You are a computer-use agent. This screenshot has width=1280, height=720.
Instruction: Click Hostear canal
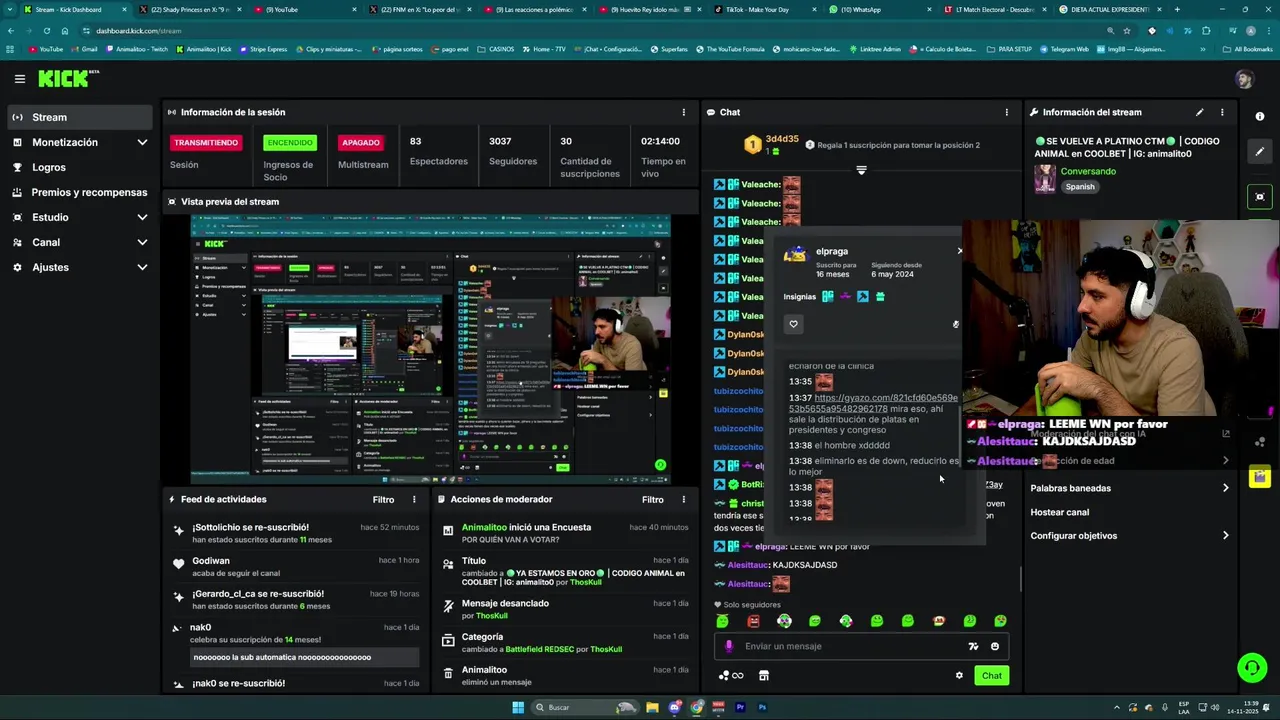pyautogui.click(x=1060, y=512)
